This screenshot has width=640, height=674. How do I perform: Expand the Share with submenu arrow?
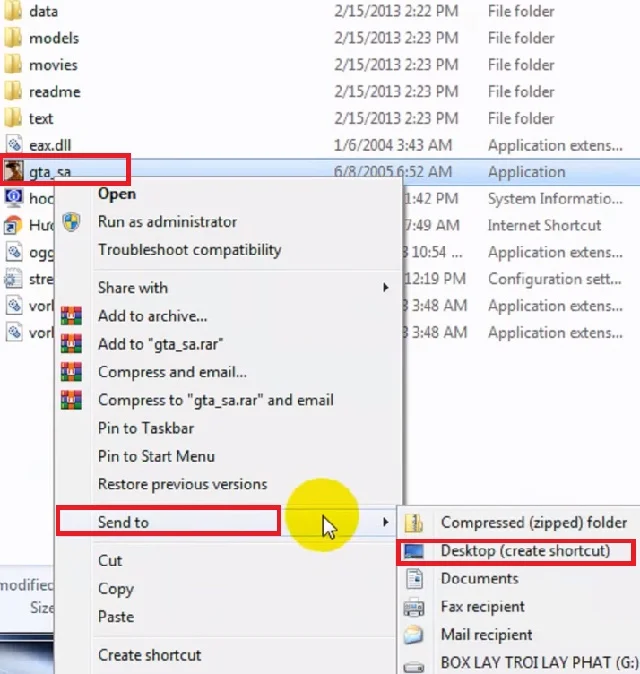coord(386,288)
